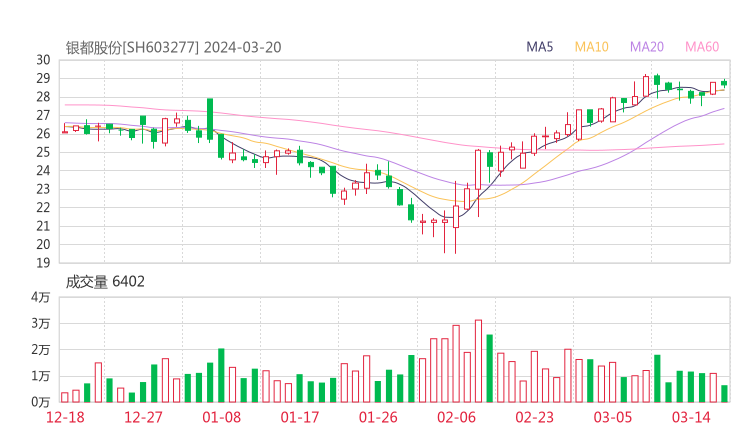740x440 pixels.
Task: Click the 4万 volume axis label
Action: pos(40,298)
